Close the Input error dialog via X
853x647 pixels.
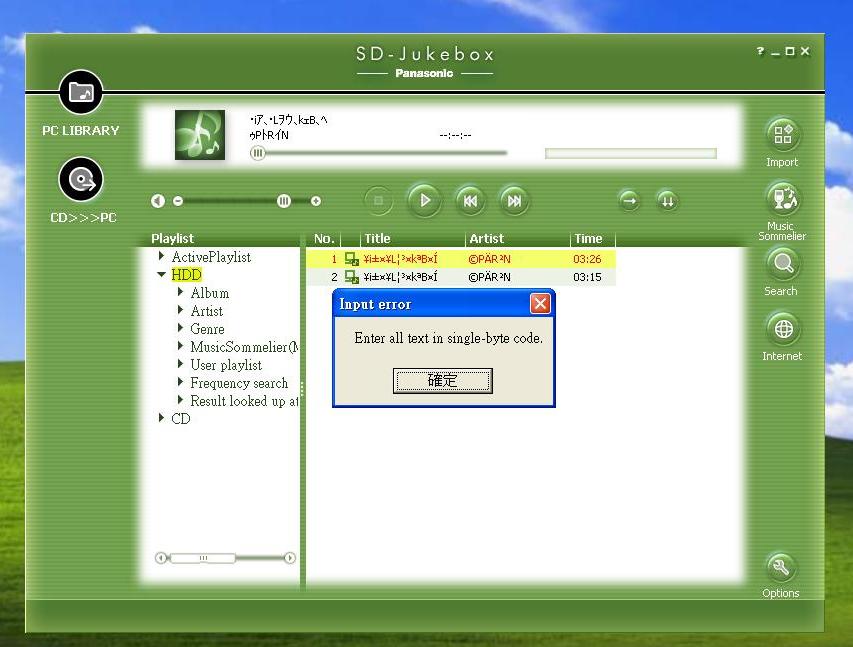[540, 304]
